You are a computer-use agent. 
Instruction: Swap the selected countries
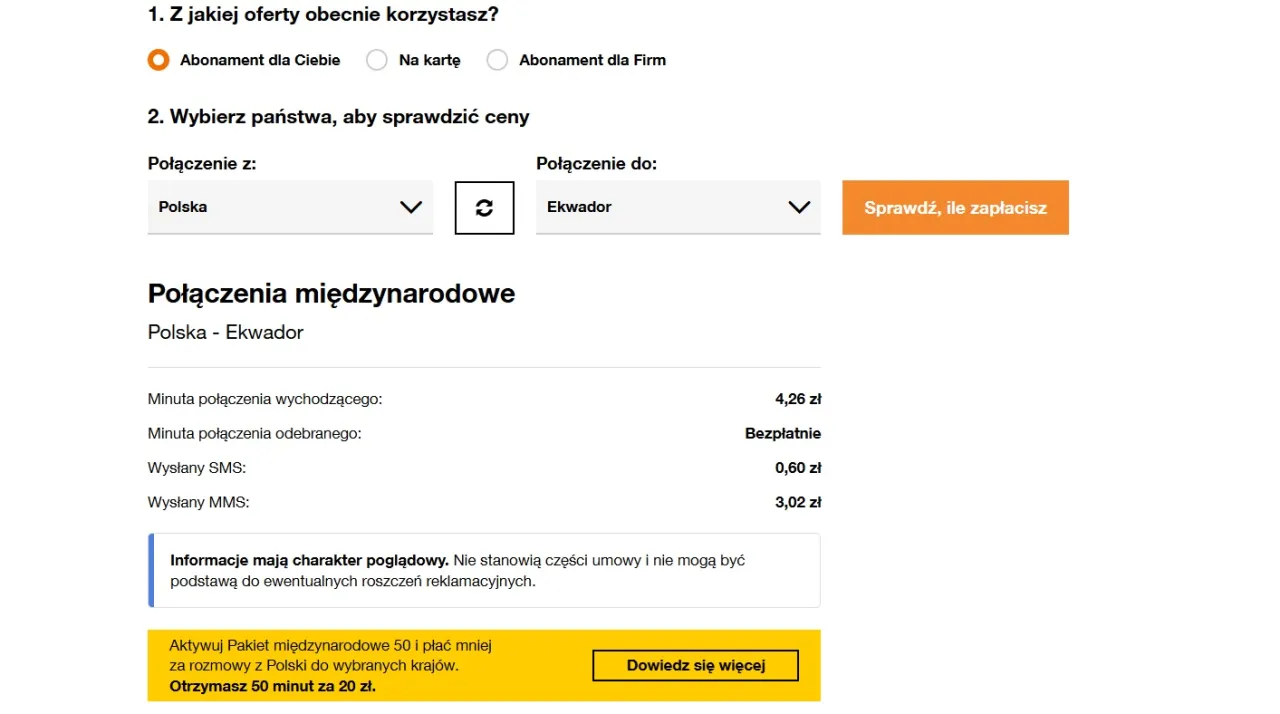pyautogui.click(x=484, y=207)
